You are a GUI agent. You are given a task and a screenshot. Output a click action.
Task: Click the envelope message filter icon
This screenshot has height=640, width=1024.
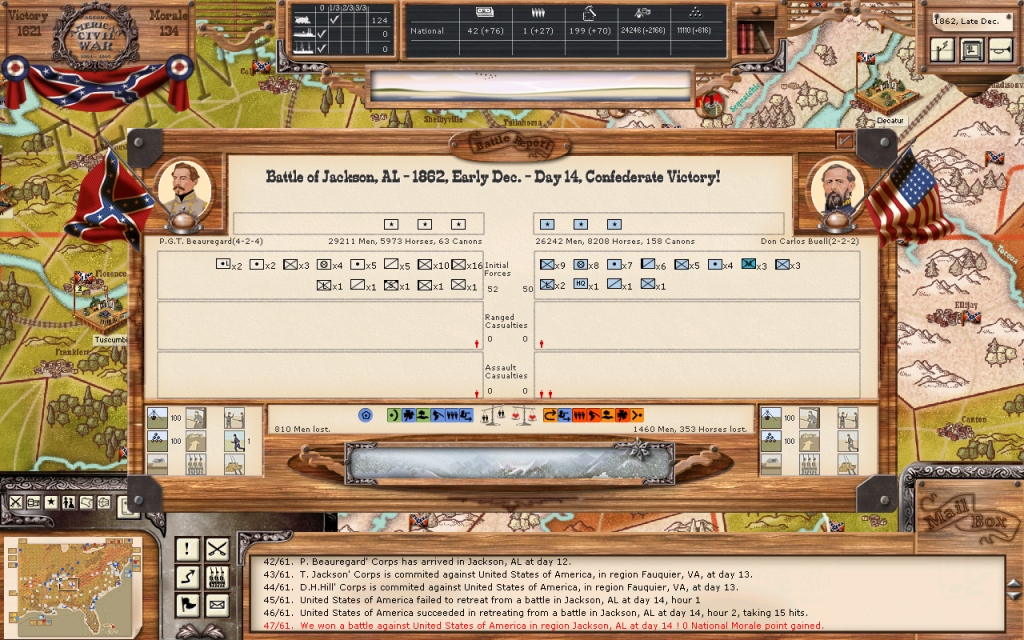click(x=217, y=605)
